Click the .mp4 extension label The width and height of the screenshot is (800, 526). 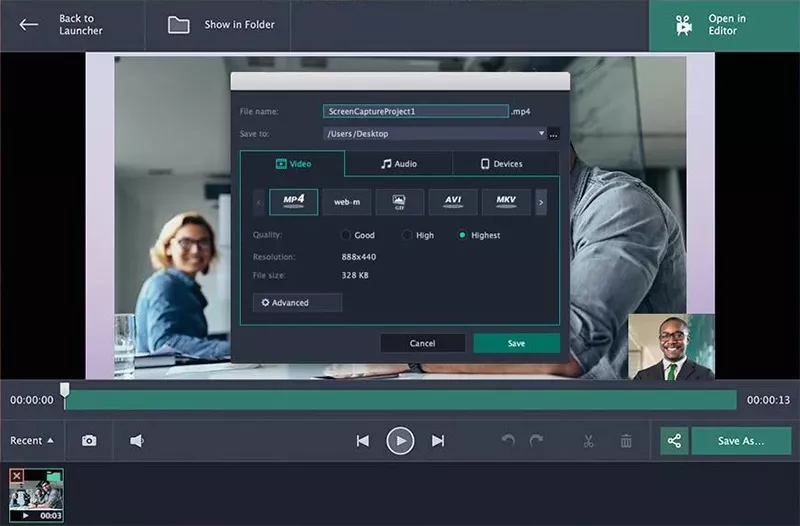(520, 112)
